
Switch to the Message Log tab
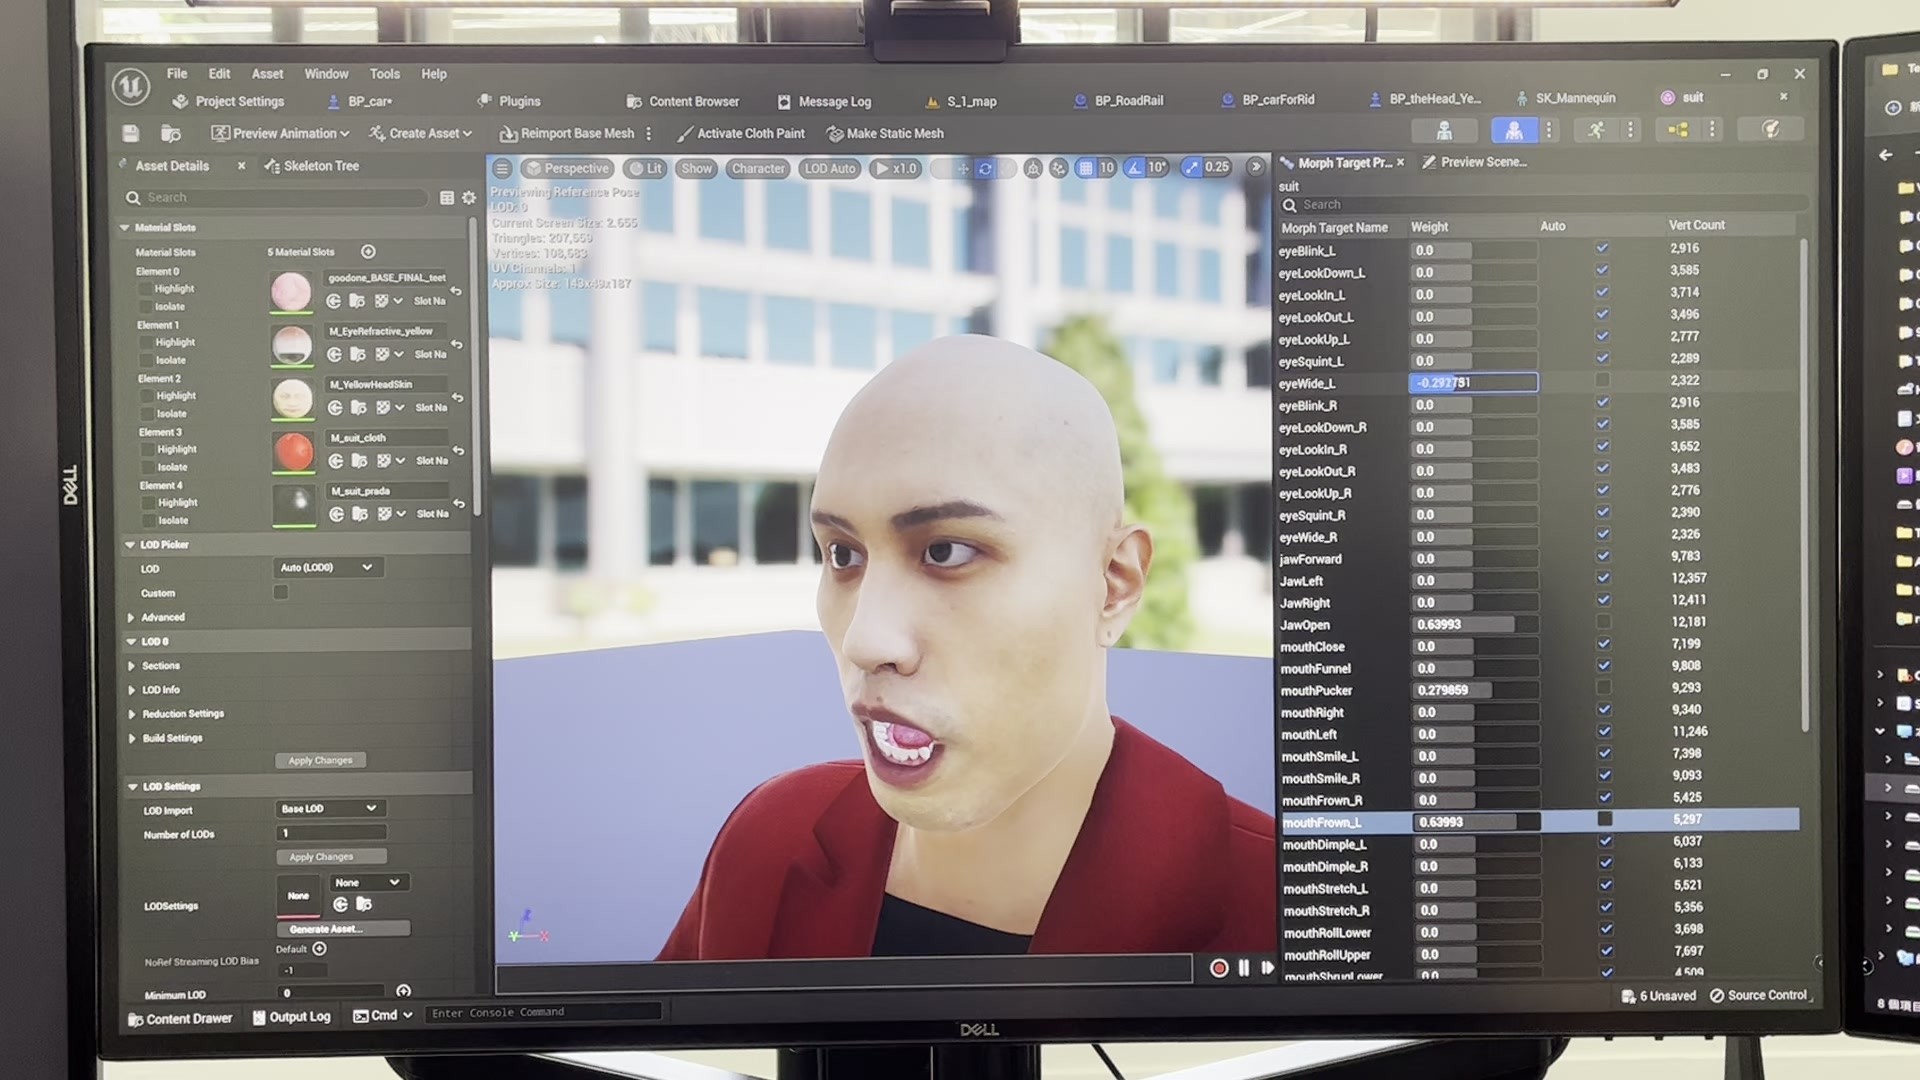click(x=824, y=101)
